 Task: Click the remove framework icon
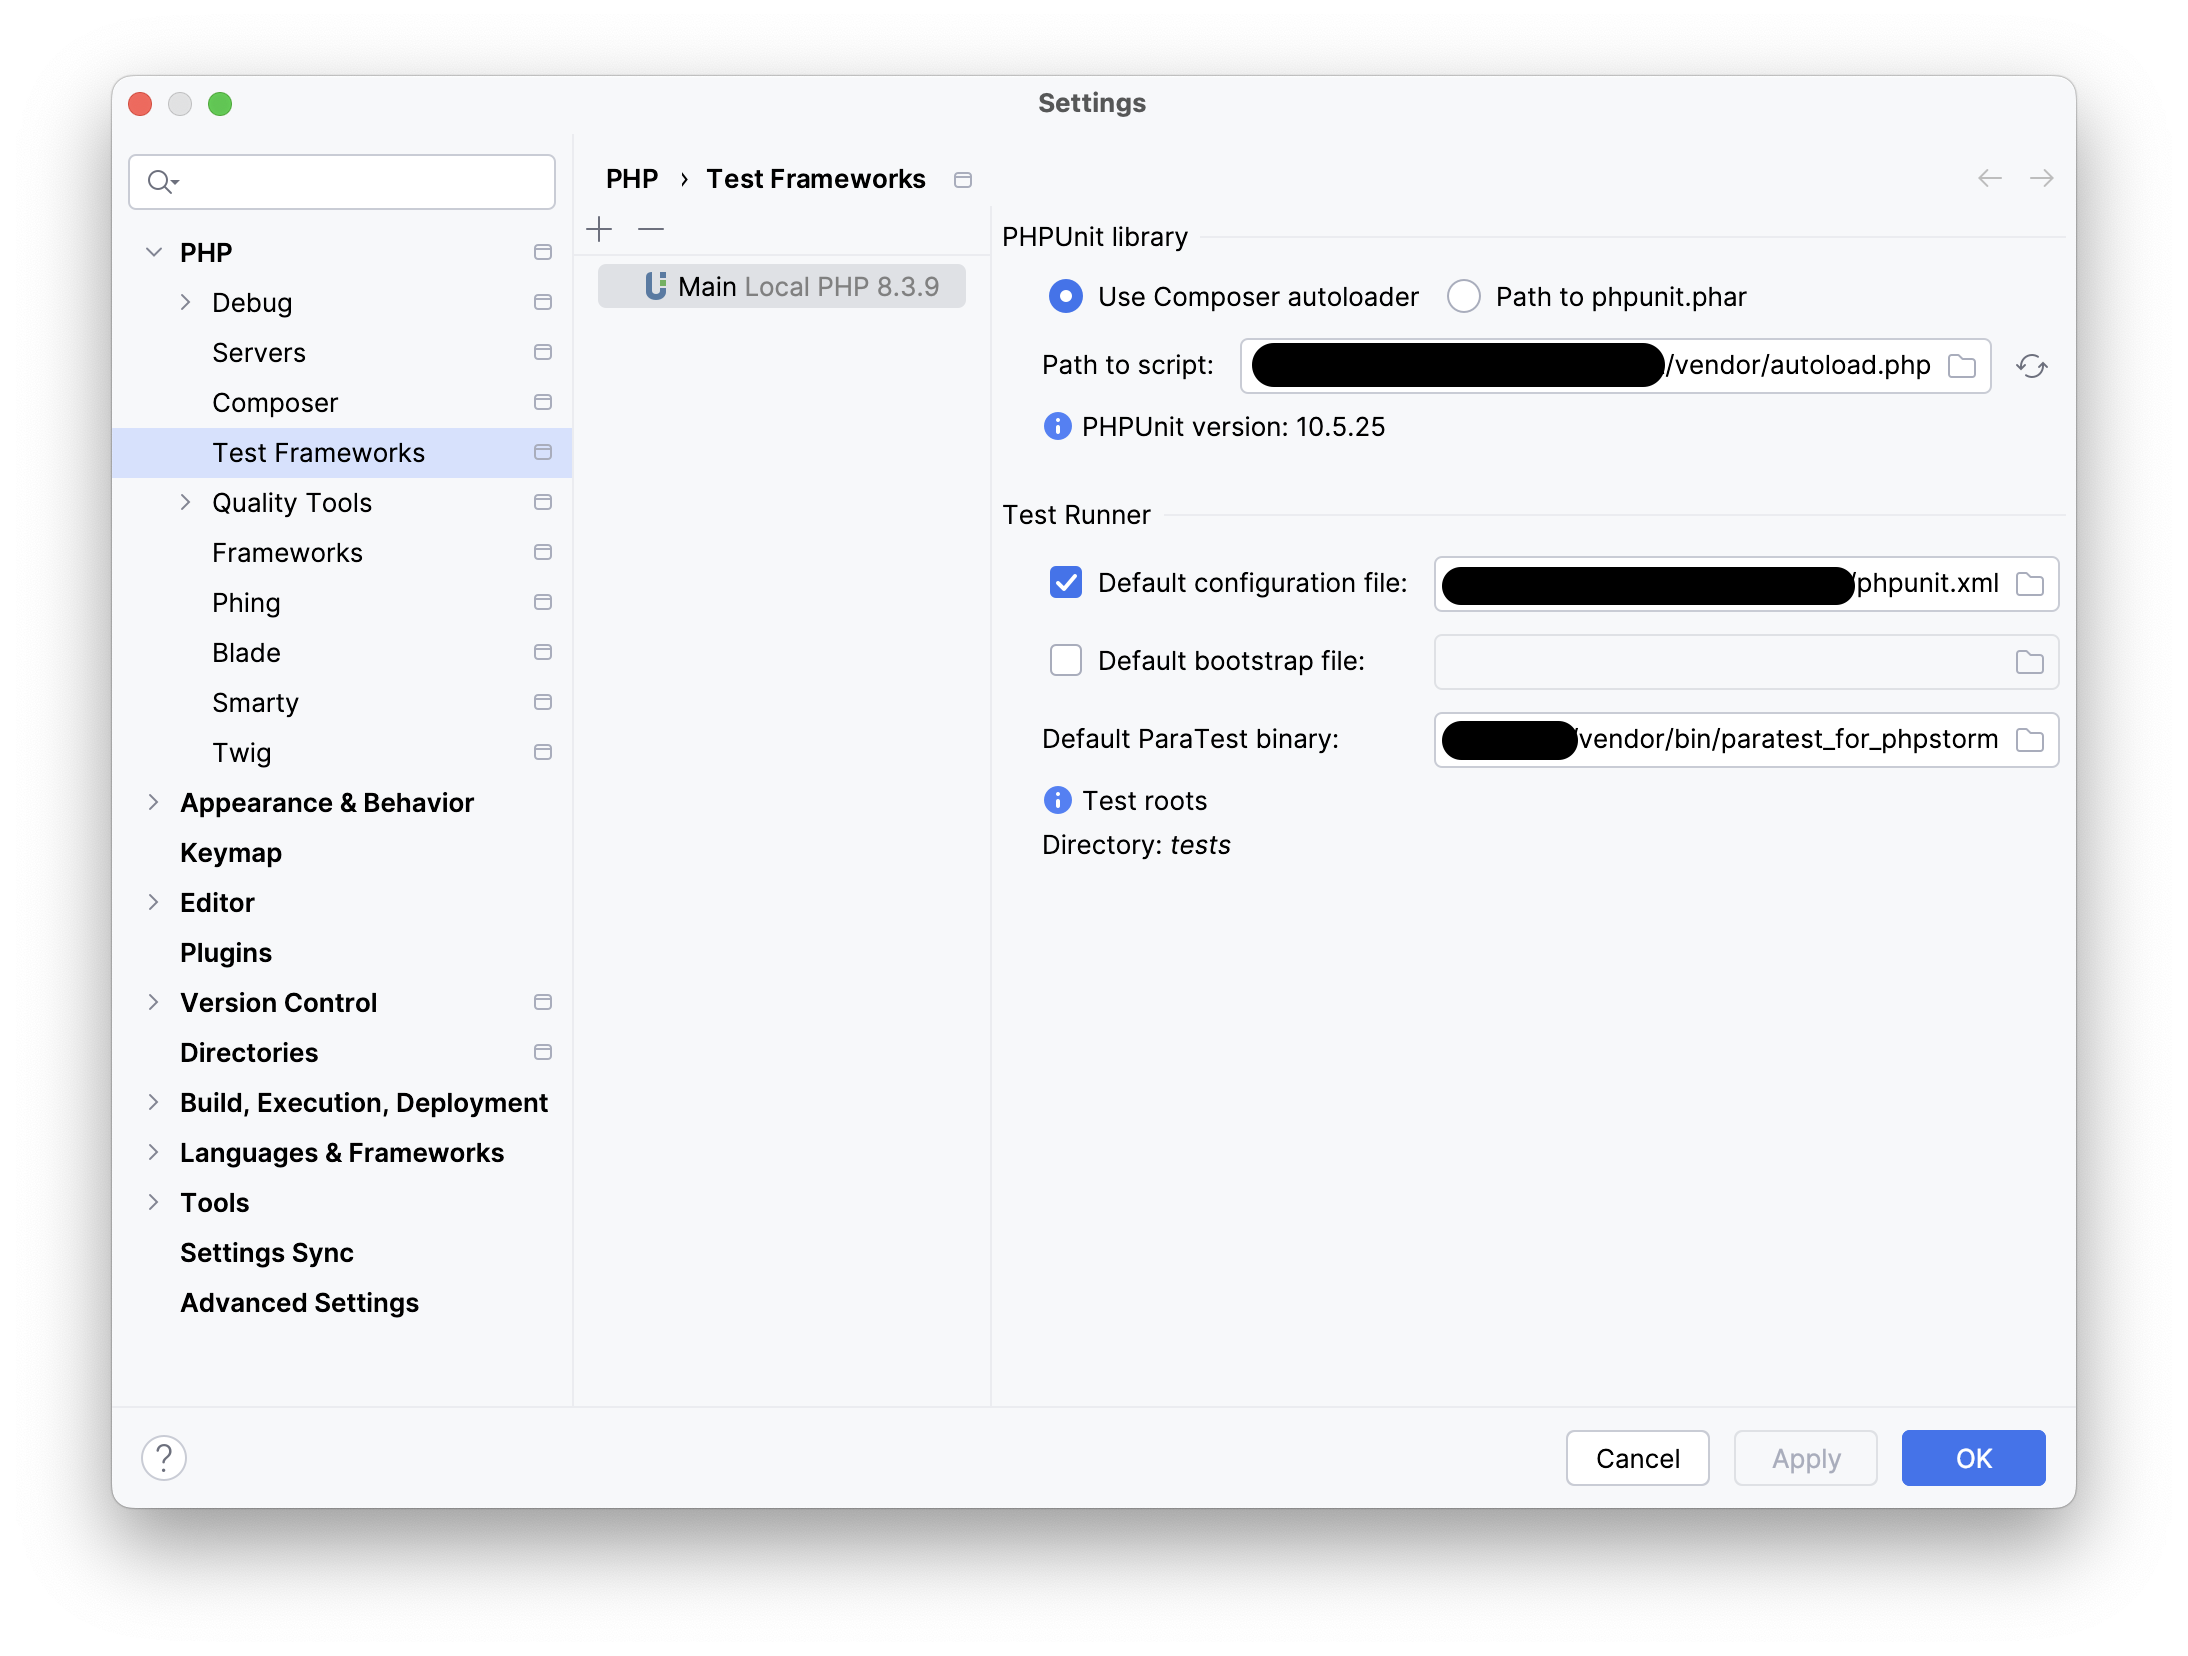tap(652, 230)
